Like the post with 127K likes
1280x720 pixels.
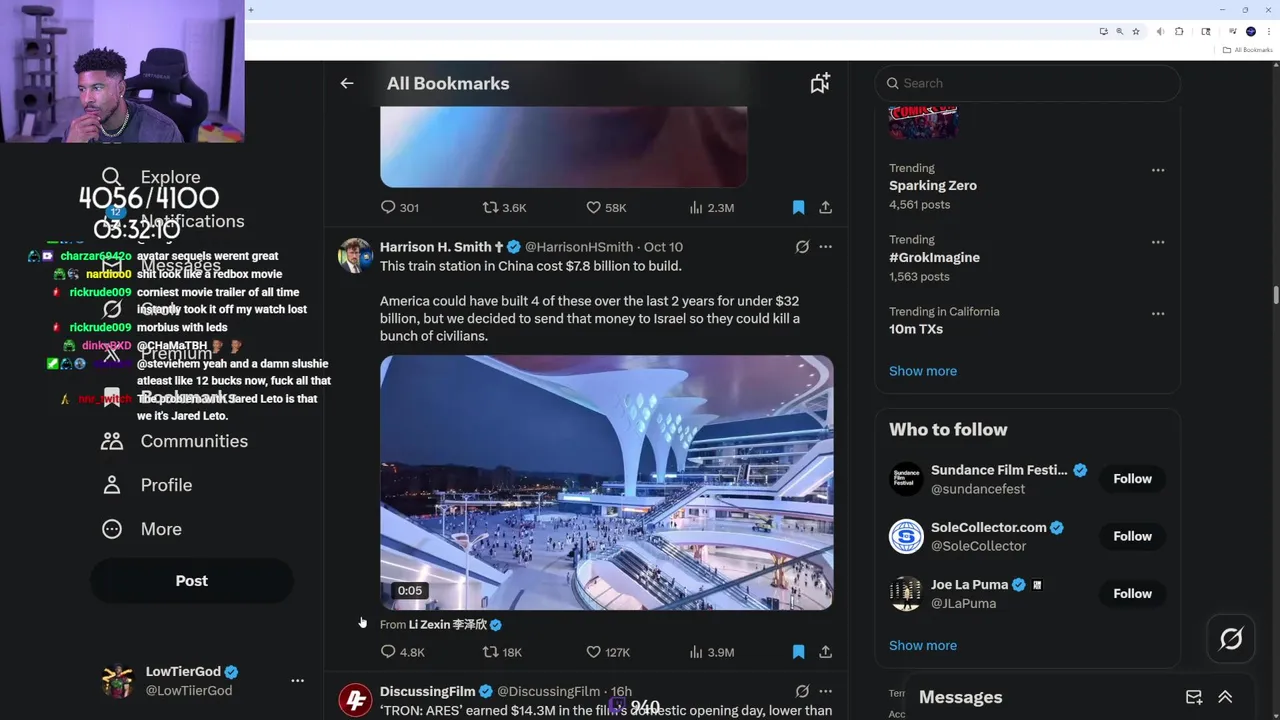click(x=593, y=652)
